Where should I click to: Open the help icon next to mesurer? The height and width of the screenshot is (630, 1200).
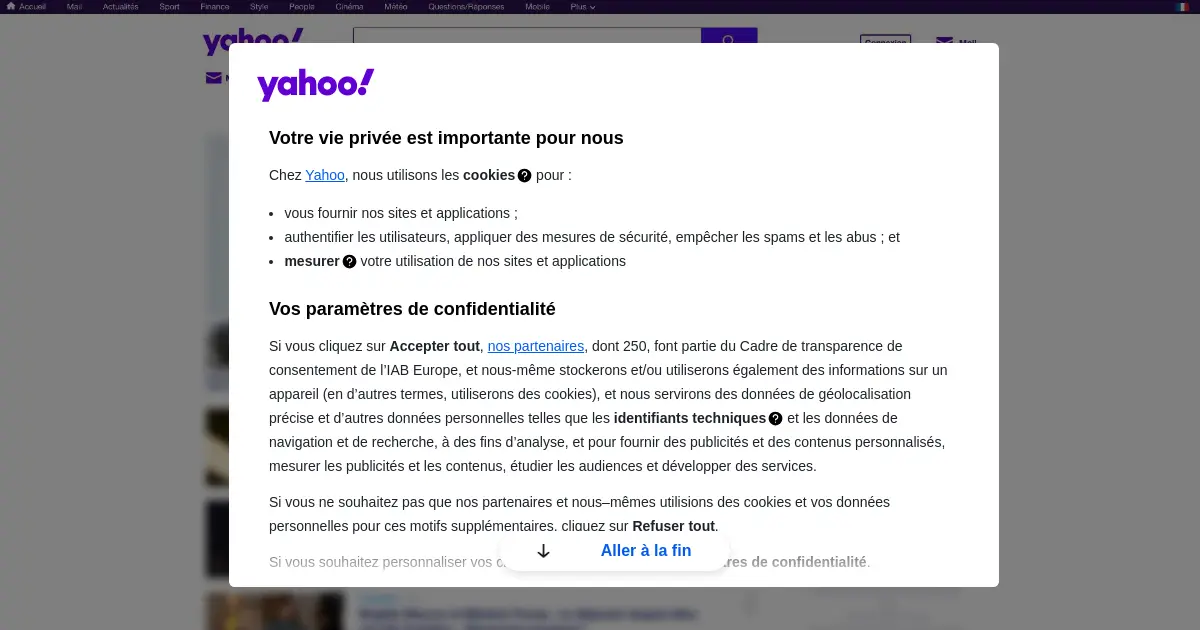point(349,262)
